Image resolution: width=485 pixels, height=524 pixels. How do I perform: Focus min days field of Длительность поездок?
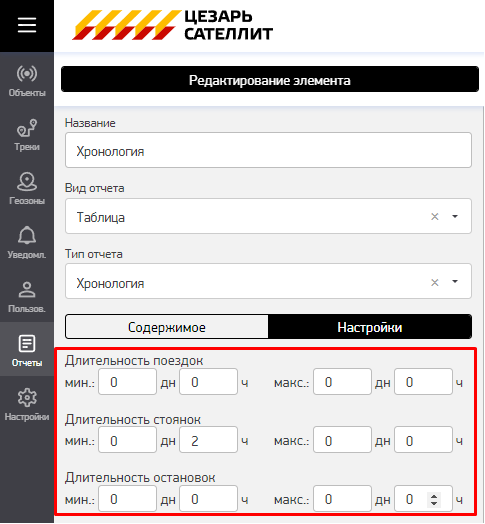click(127, 382)
